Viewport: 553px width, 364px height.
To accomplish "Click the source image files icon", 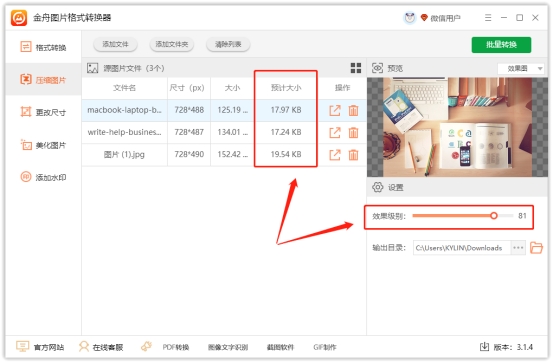I will (92, 68).
